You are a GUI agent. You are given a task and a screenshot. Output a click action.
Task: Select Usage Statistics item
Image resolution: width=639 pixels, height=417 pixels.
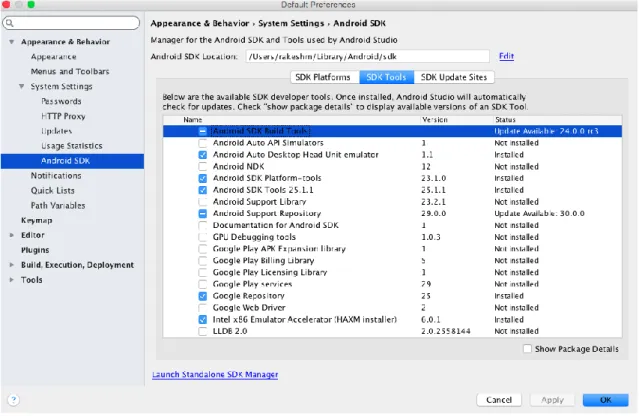72,146
